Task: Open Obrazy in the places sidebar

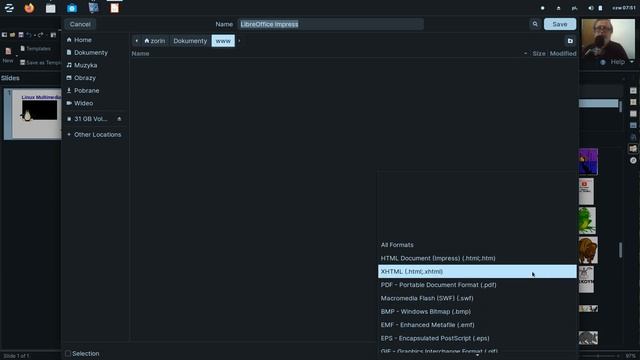Action: pos(95,78)
